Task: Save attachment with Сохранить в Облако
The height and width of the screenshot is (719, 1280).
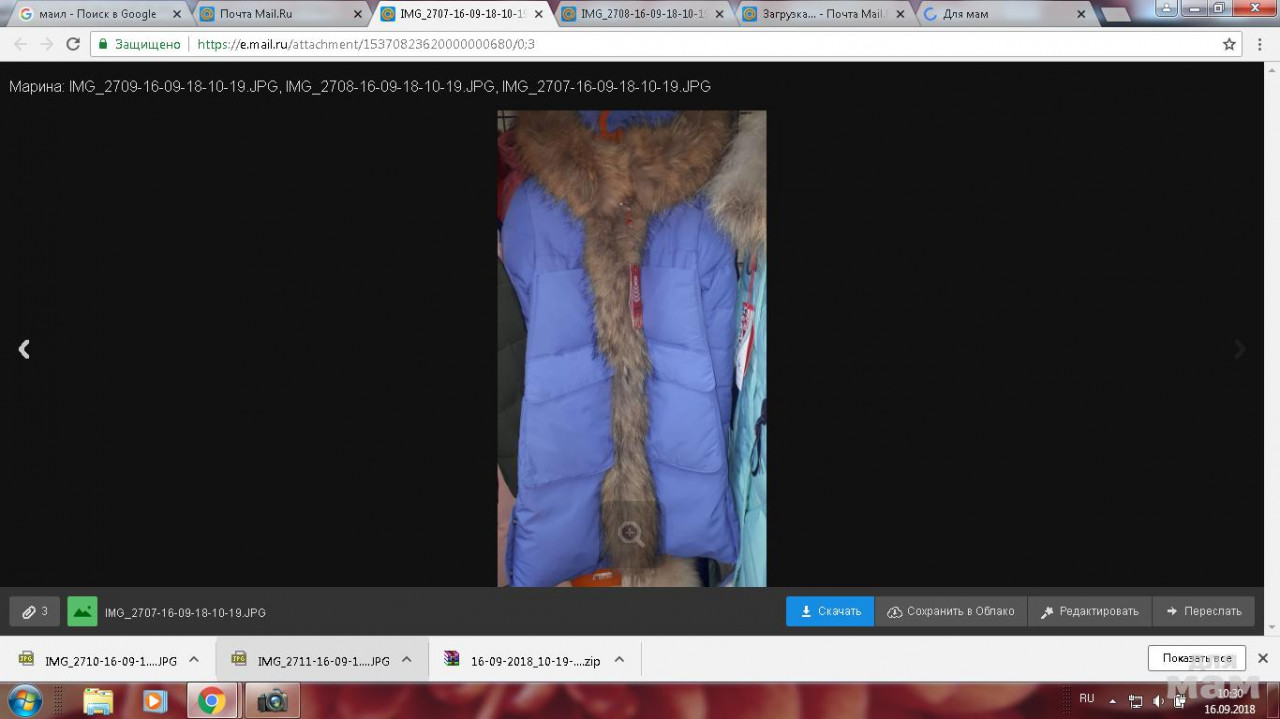Action: pos(950,611)
